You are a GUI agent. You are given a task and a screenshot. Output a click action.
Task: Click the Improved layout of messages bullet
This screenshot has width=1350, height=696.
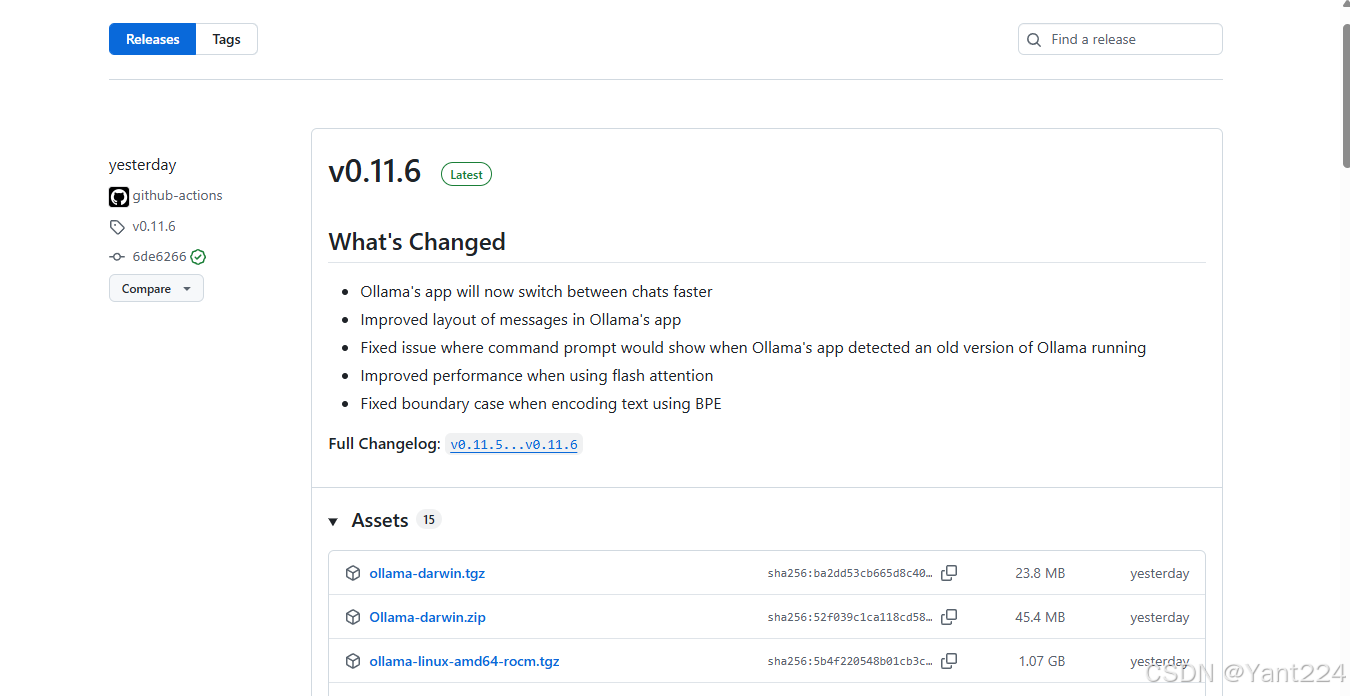tap(521, 320)
